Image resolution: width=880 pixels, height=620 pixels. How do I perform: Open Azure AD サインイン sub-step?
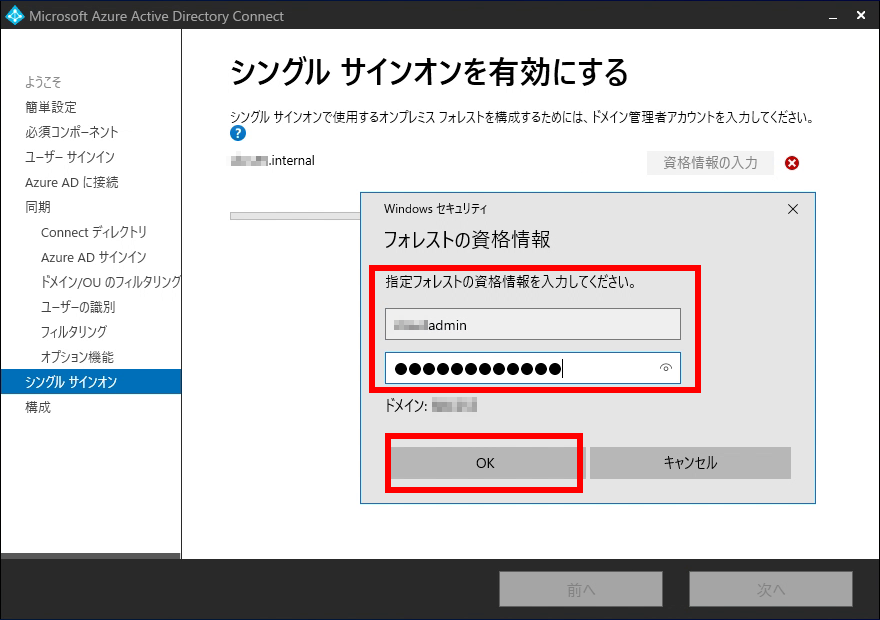pos(94,257)
